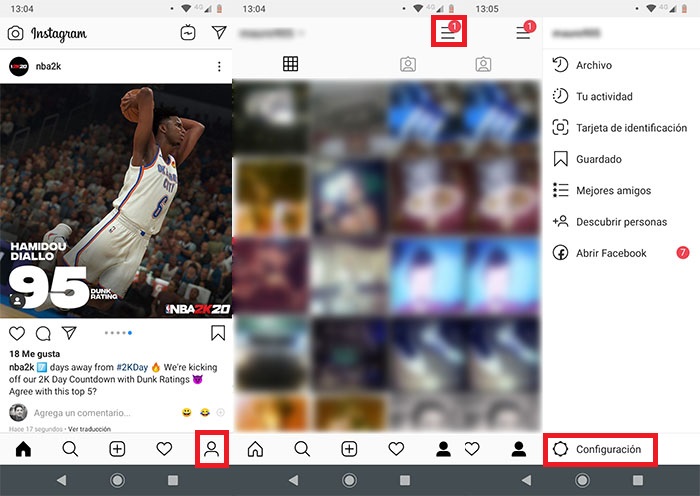This screenshot has width=700, height=496.
Task: Select the tagged photos tab in the middle profile screen
Action: (x=408, y=64)
